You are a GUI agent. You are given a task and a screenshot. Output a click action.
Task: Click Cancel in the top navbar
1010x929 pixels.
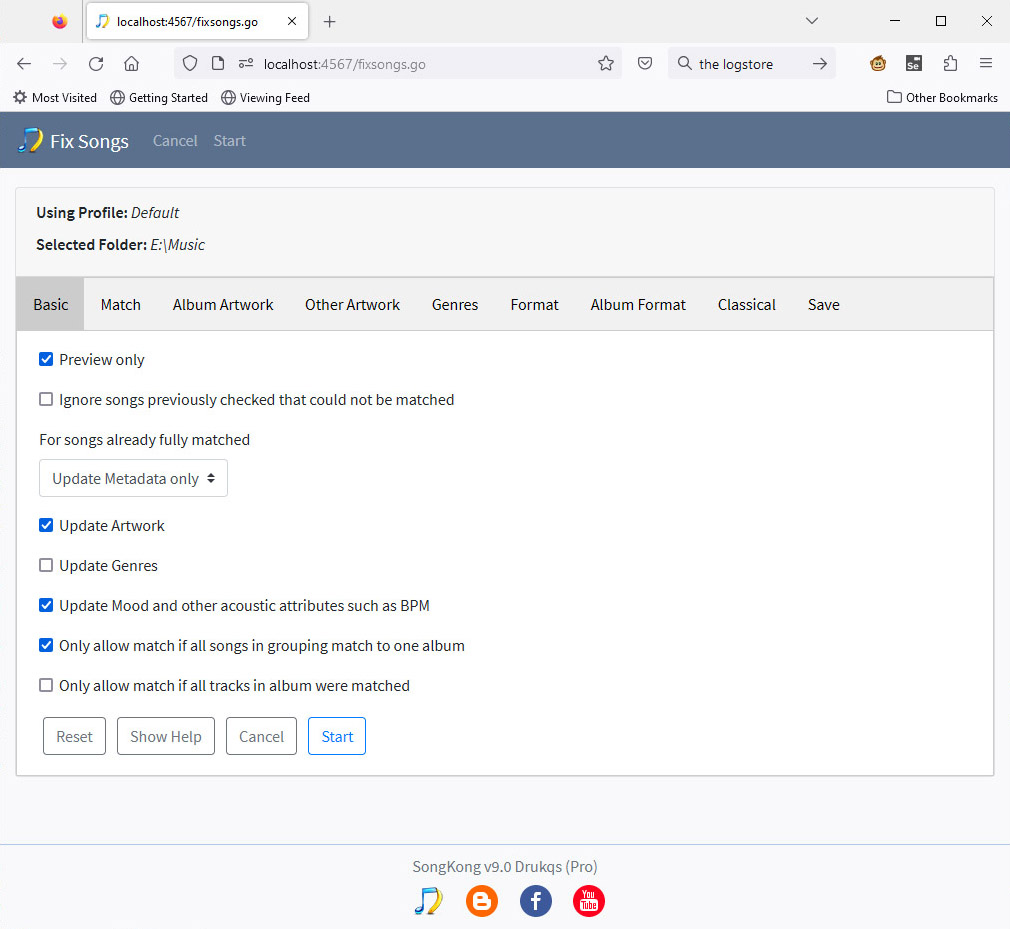pos(175,140)
